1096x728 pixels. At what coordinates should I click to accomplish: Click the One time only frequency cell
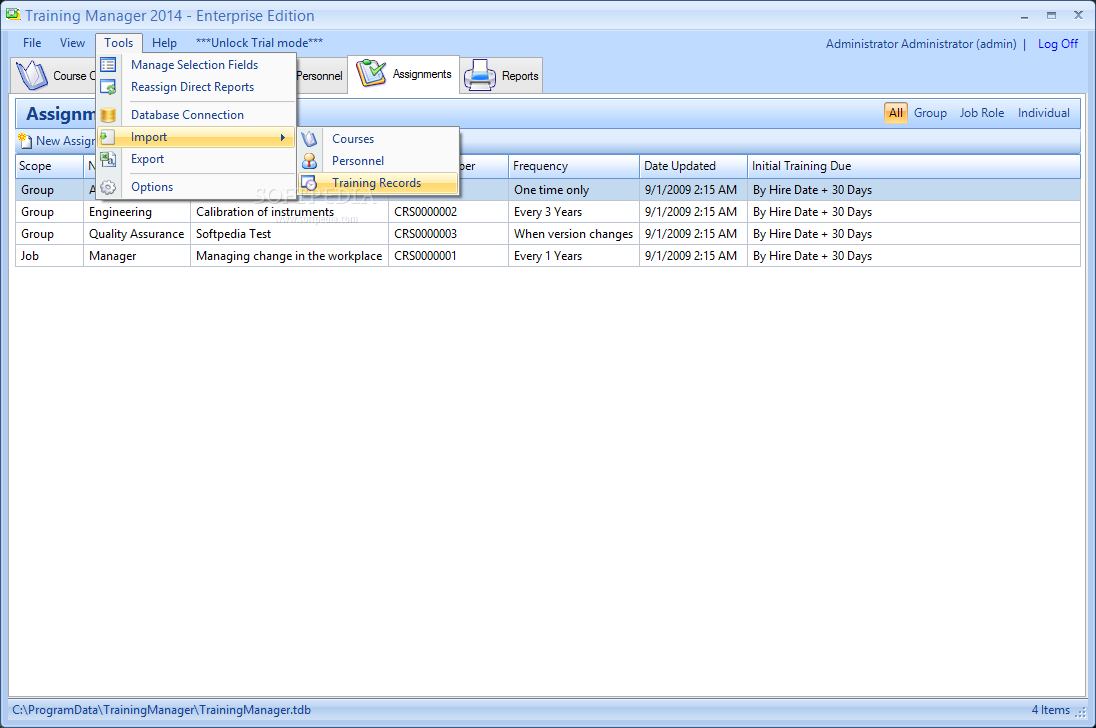tap(573, 190)
